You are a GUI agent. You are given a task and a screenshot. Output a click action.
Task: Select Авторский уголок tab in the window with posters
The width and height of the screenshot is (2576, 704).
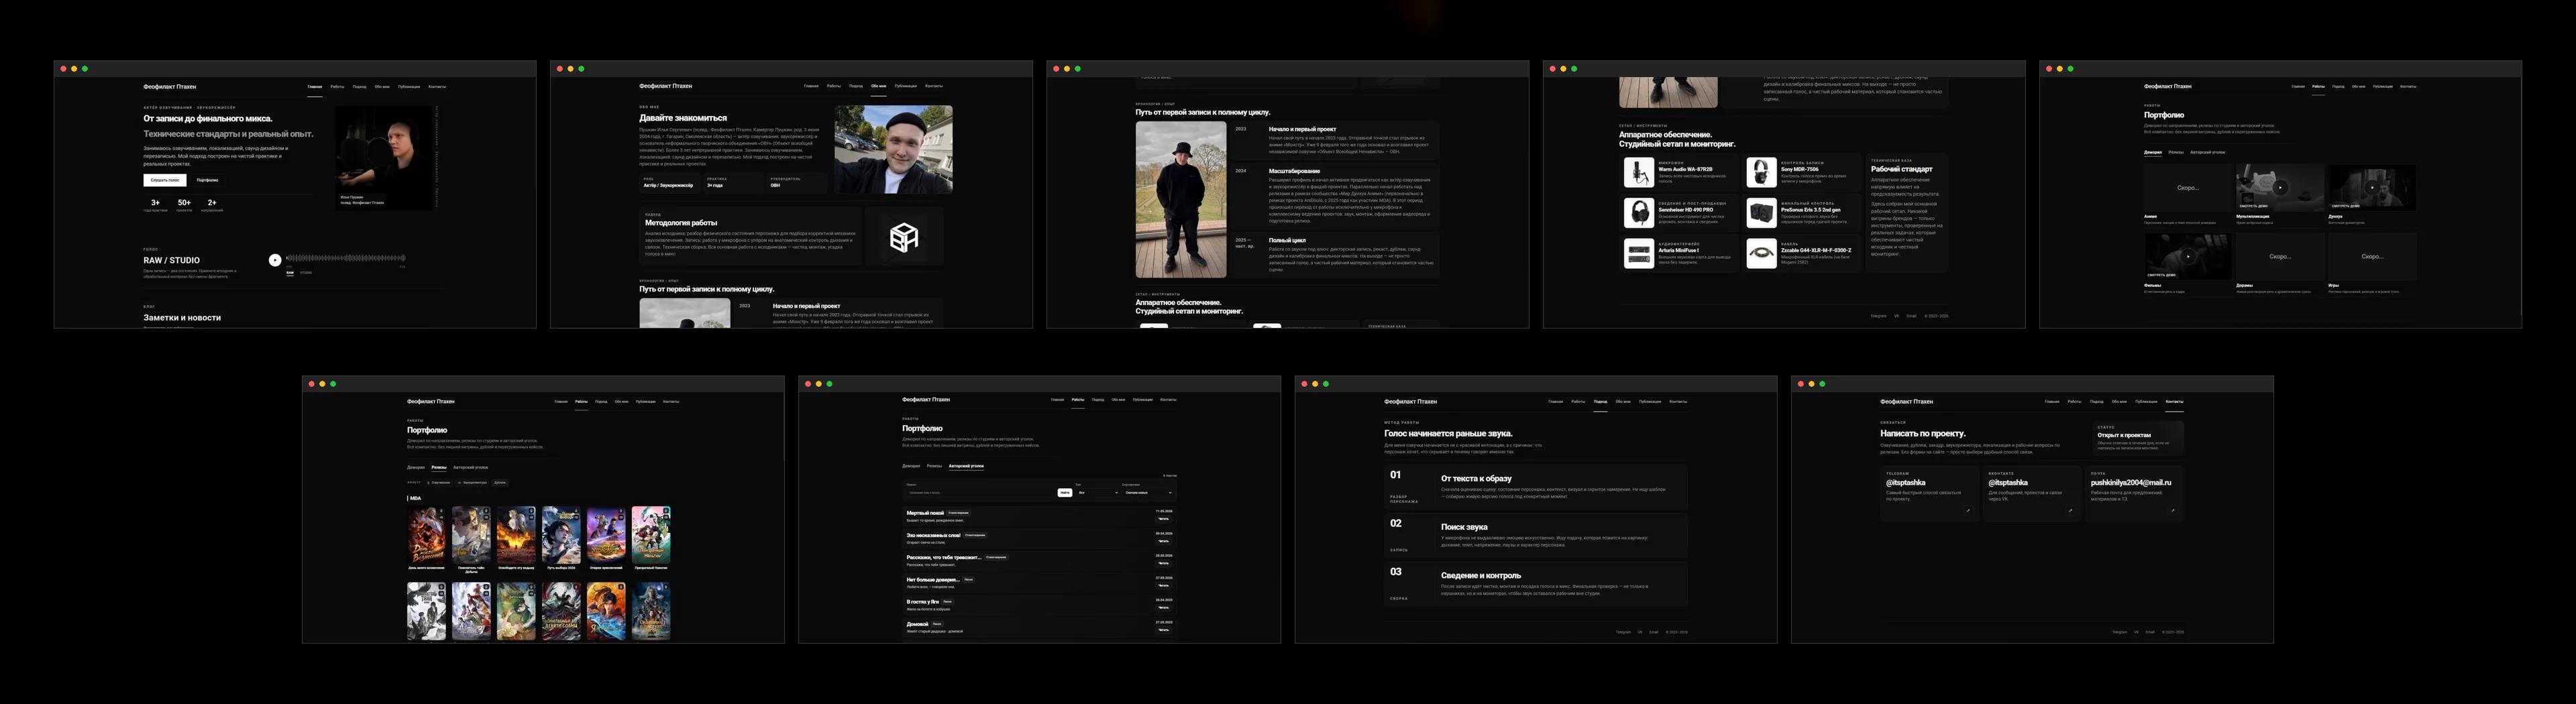470,467
